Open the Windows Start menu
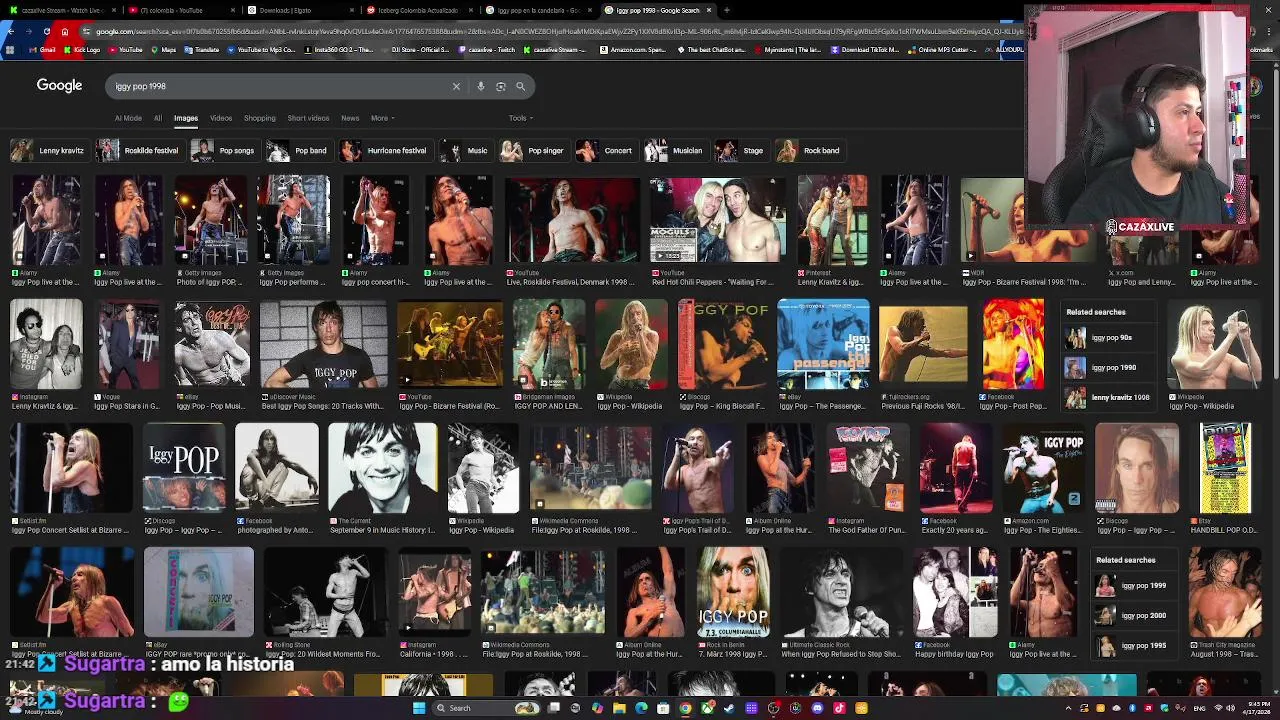Screen dimensions: 1280x720 pos(419,708)
